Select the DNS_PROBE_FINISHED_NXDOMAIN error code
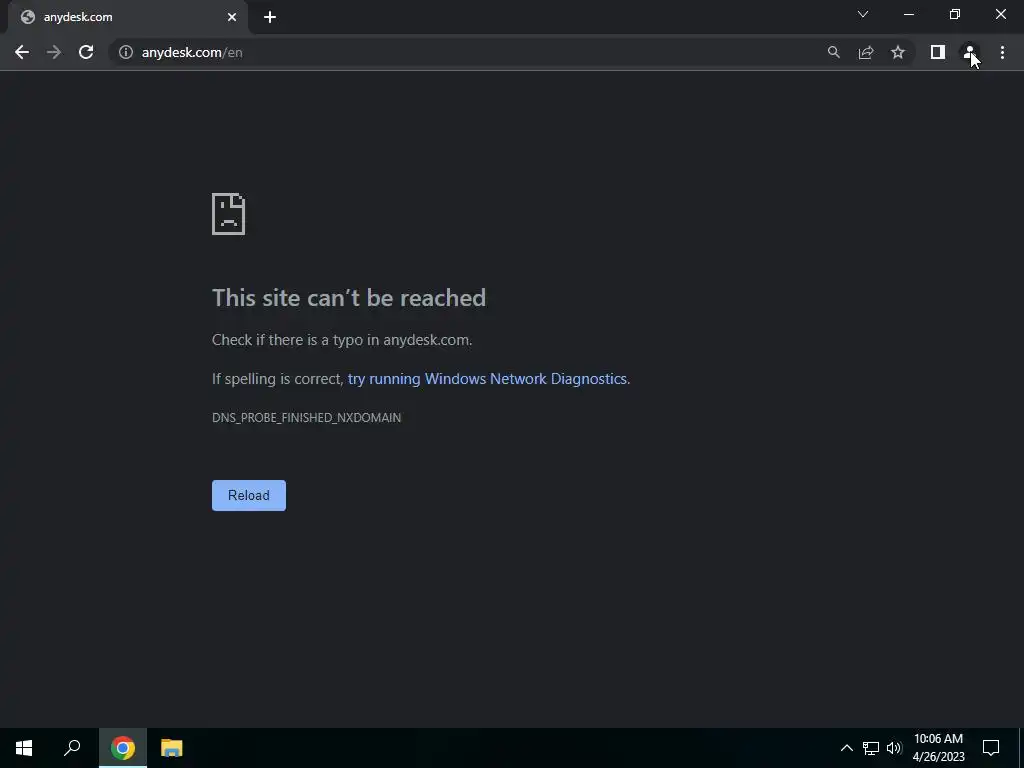 coord(306,417)
